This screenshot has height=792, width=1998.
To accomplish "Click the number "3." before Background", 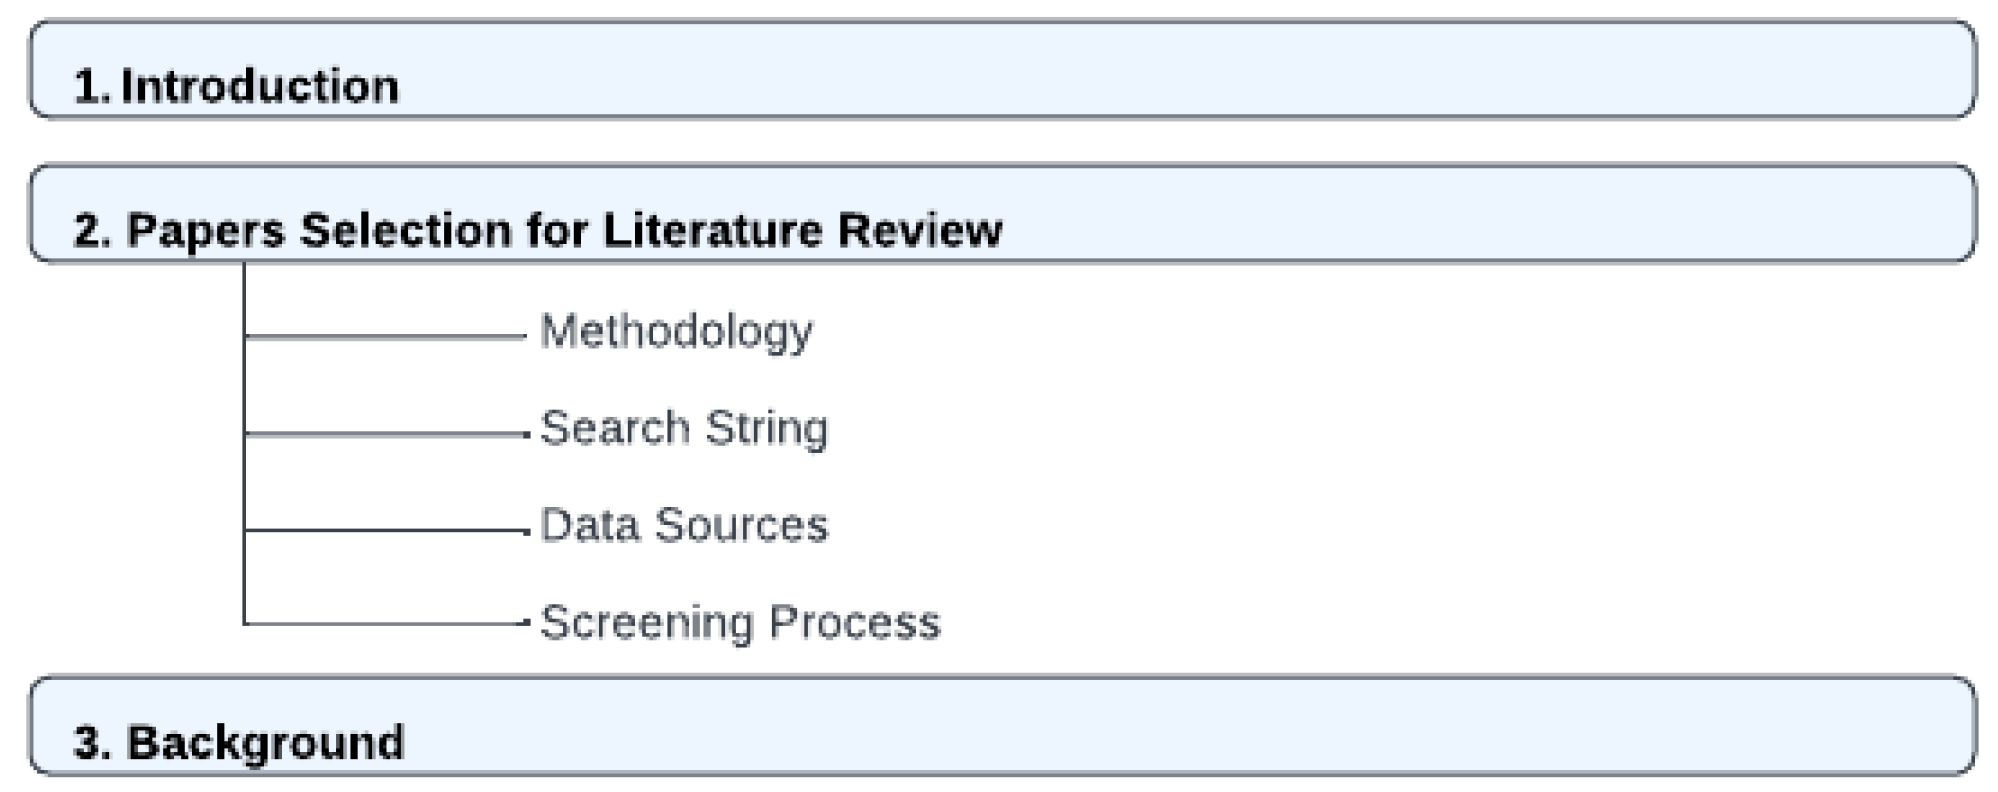I will pyautogui.click(x=94, y=744).
